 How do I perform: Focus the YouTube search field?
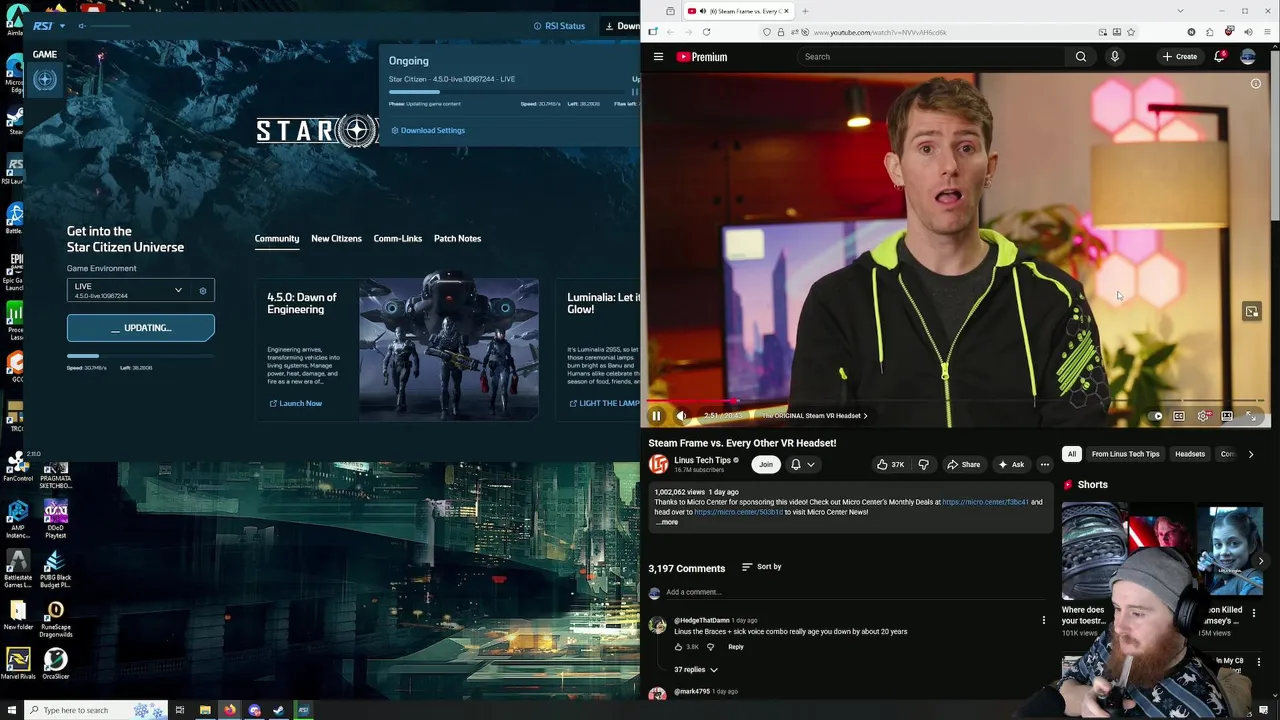pos(930,57)
